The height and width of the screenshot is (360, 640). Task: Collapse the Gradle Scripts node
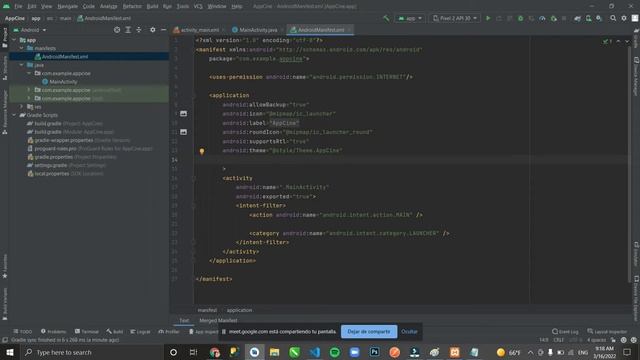point(14,115)
